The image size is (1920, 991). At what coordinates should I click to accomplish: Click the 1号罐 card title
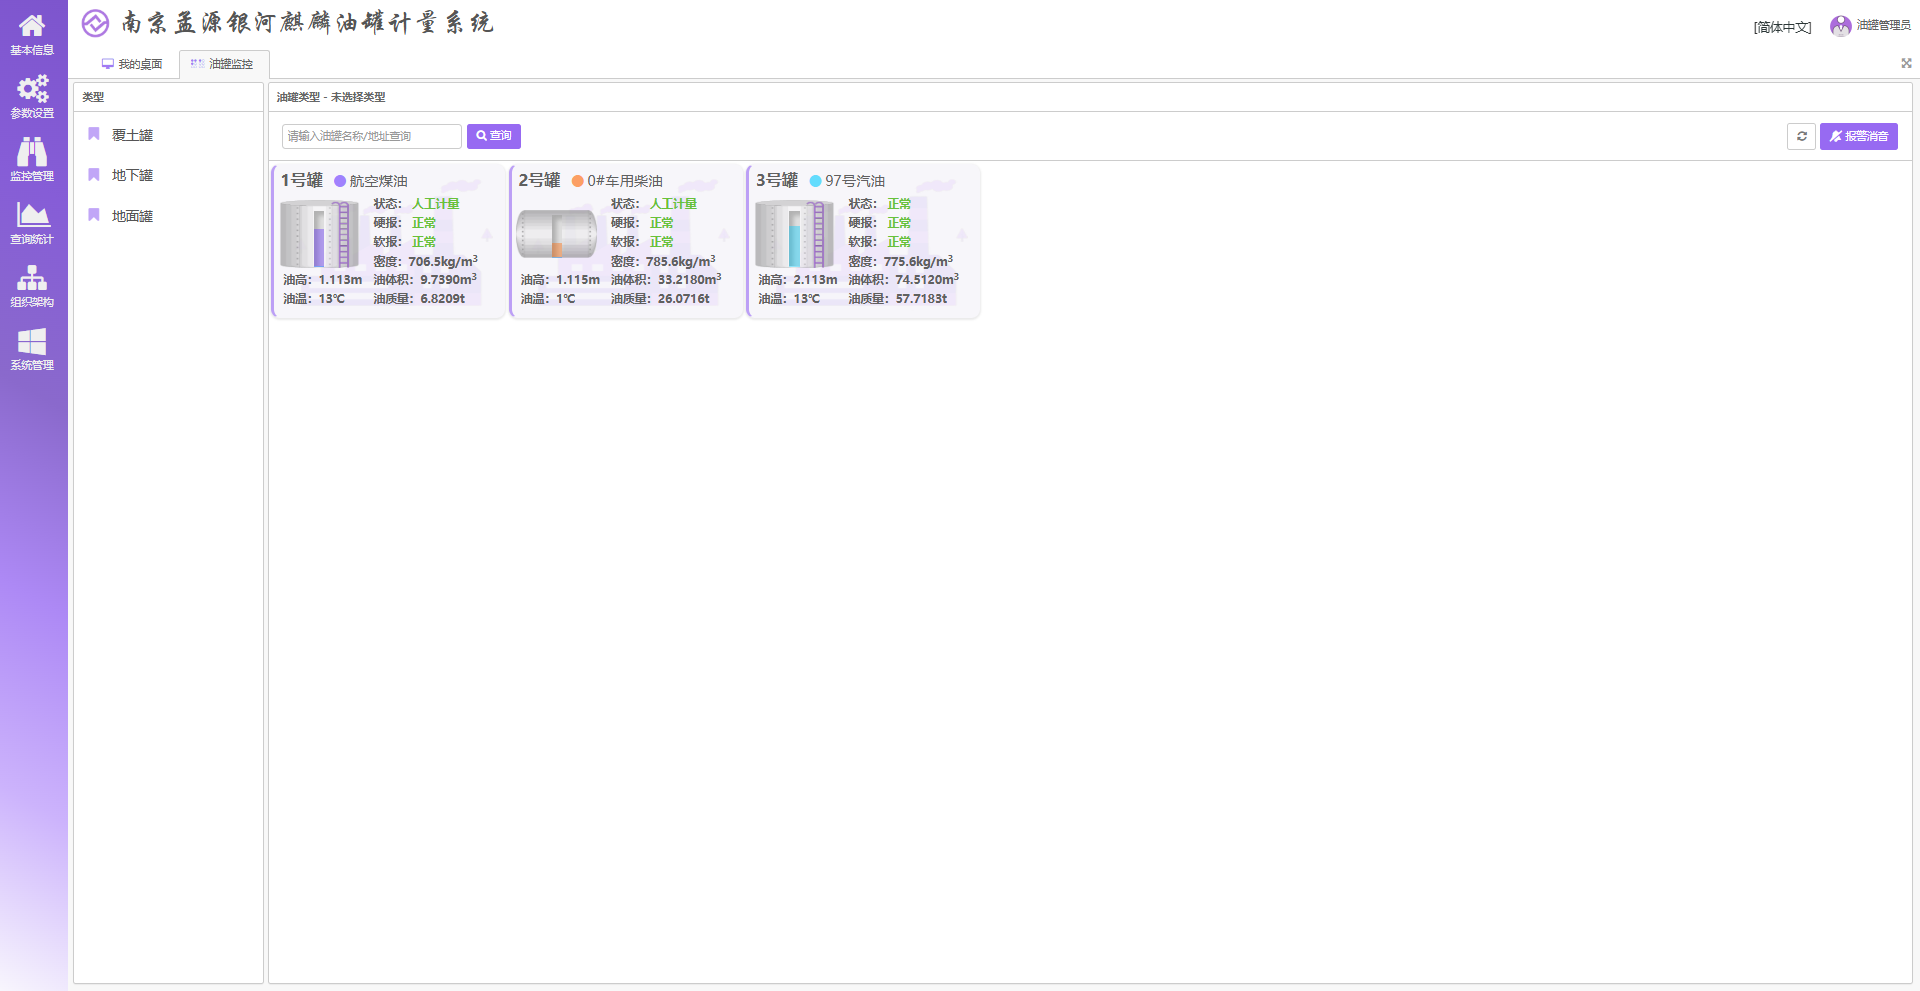(301, 180)
